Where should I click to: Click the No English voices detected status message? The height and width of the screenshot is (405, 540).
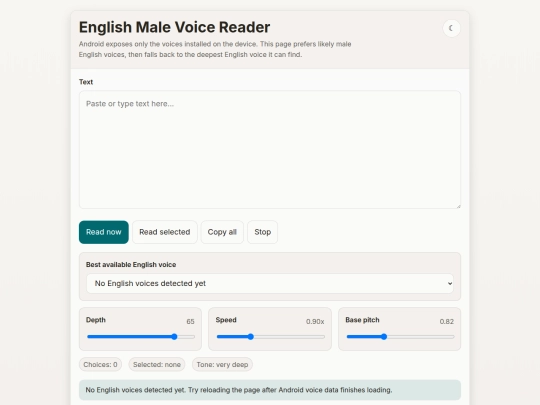270,390
